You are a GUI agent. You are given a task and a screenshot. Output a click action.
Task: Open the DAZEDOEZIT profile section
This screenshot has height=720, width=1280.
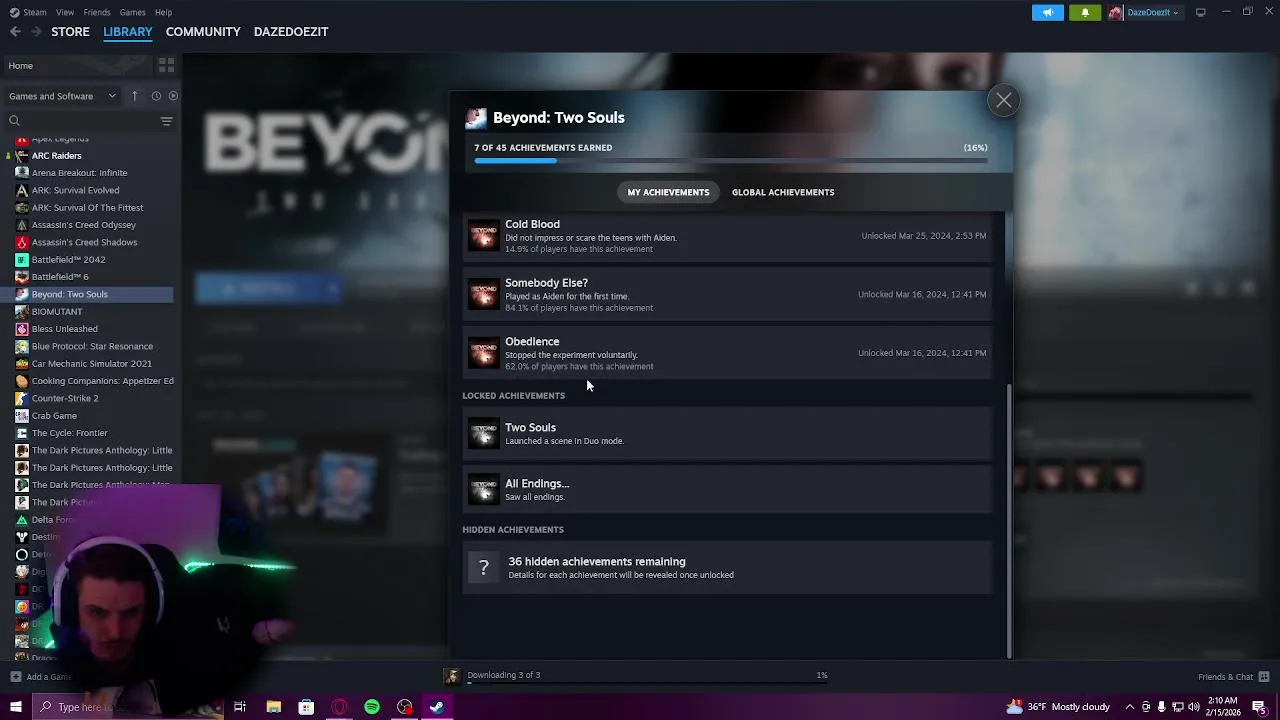(x=291, y=32)
